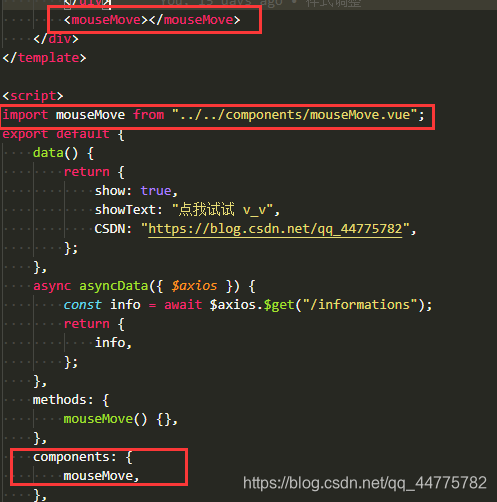The image size is (497, 502).
Task: Click the 'mouseMove() {}' method line
Action: [121, 419]
